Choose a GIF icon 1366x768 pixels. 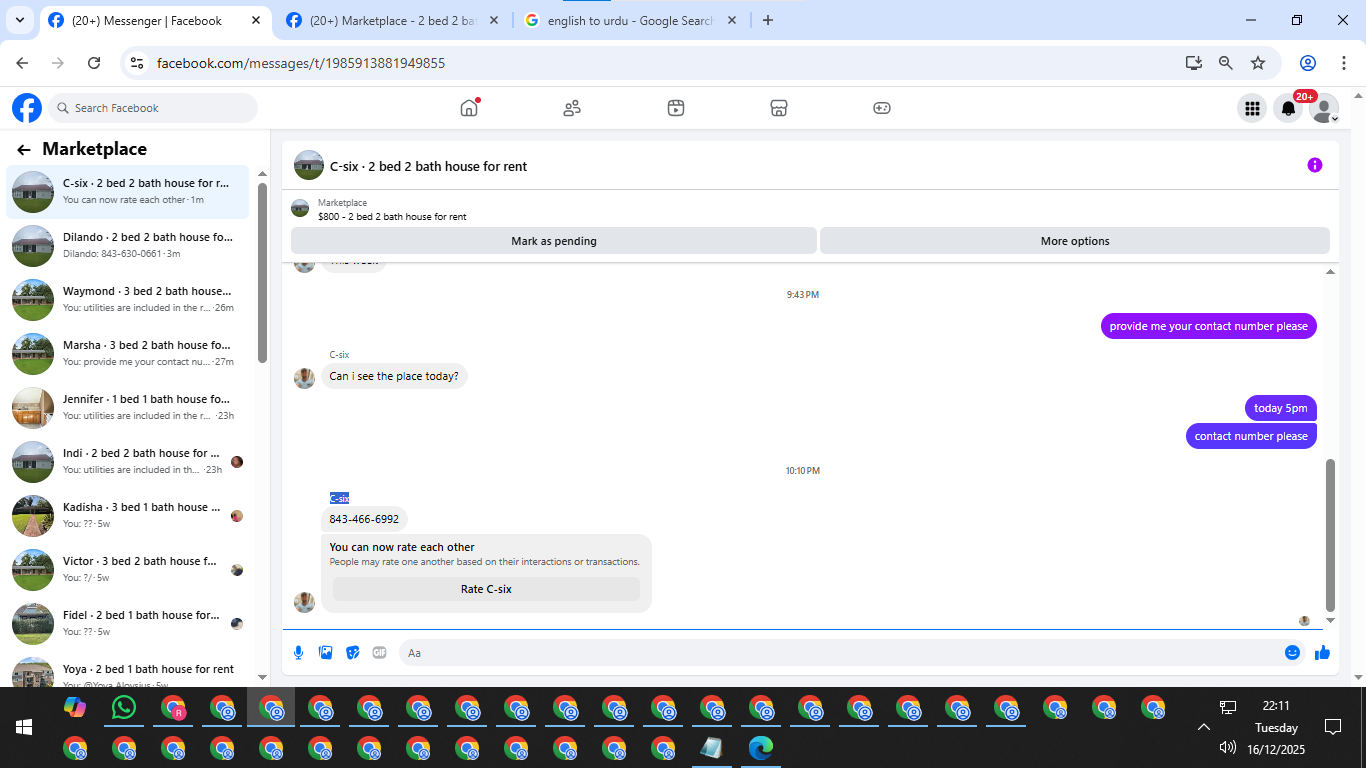pyautogui.click(x=379, y=653)
